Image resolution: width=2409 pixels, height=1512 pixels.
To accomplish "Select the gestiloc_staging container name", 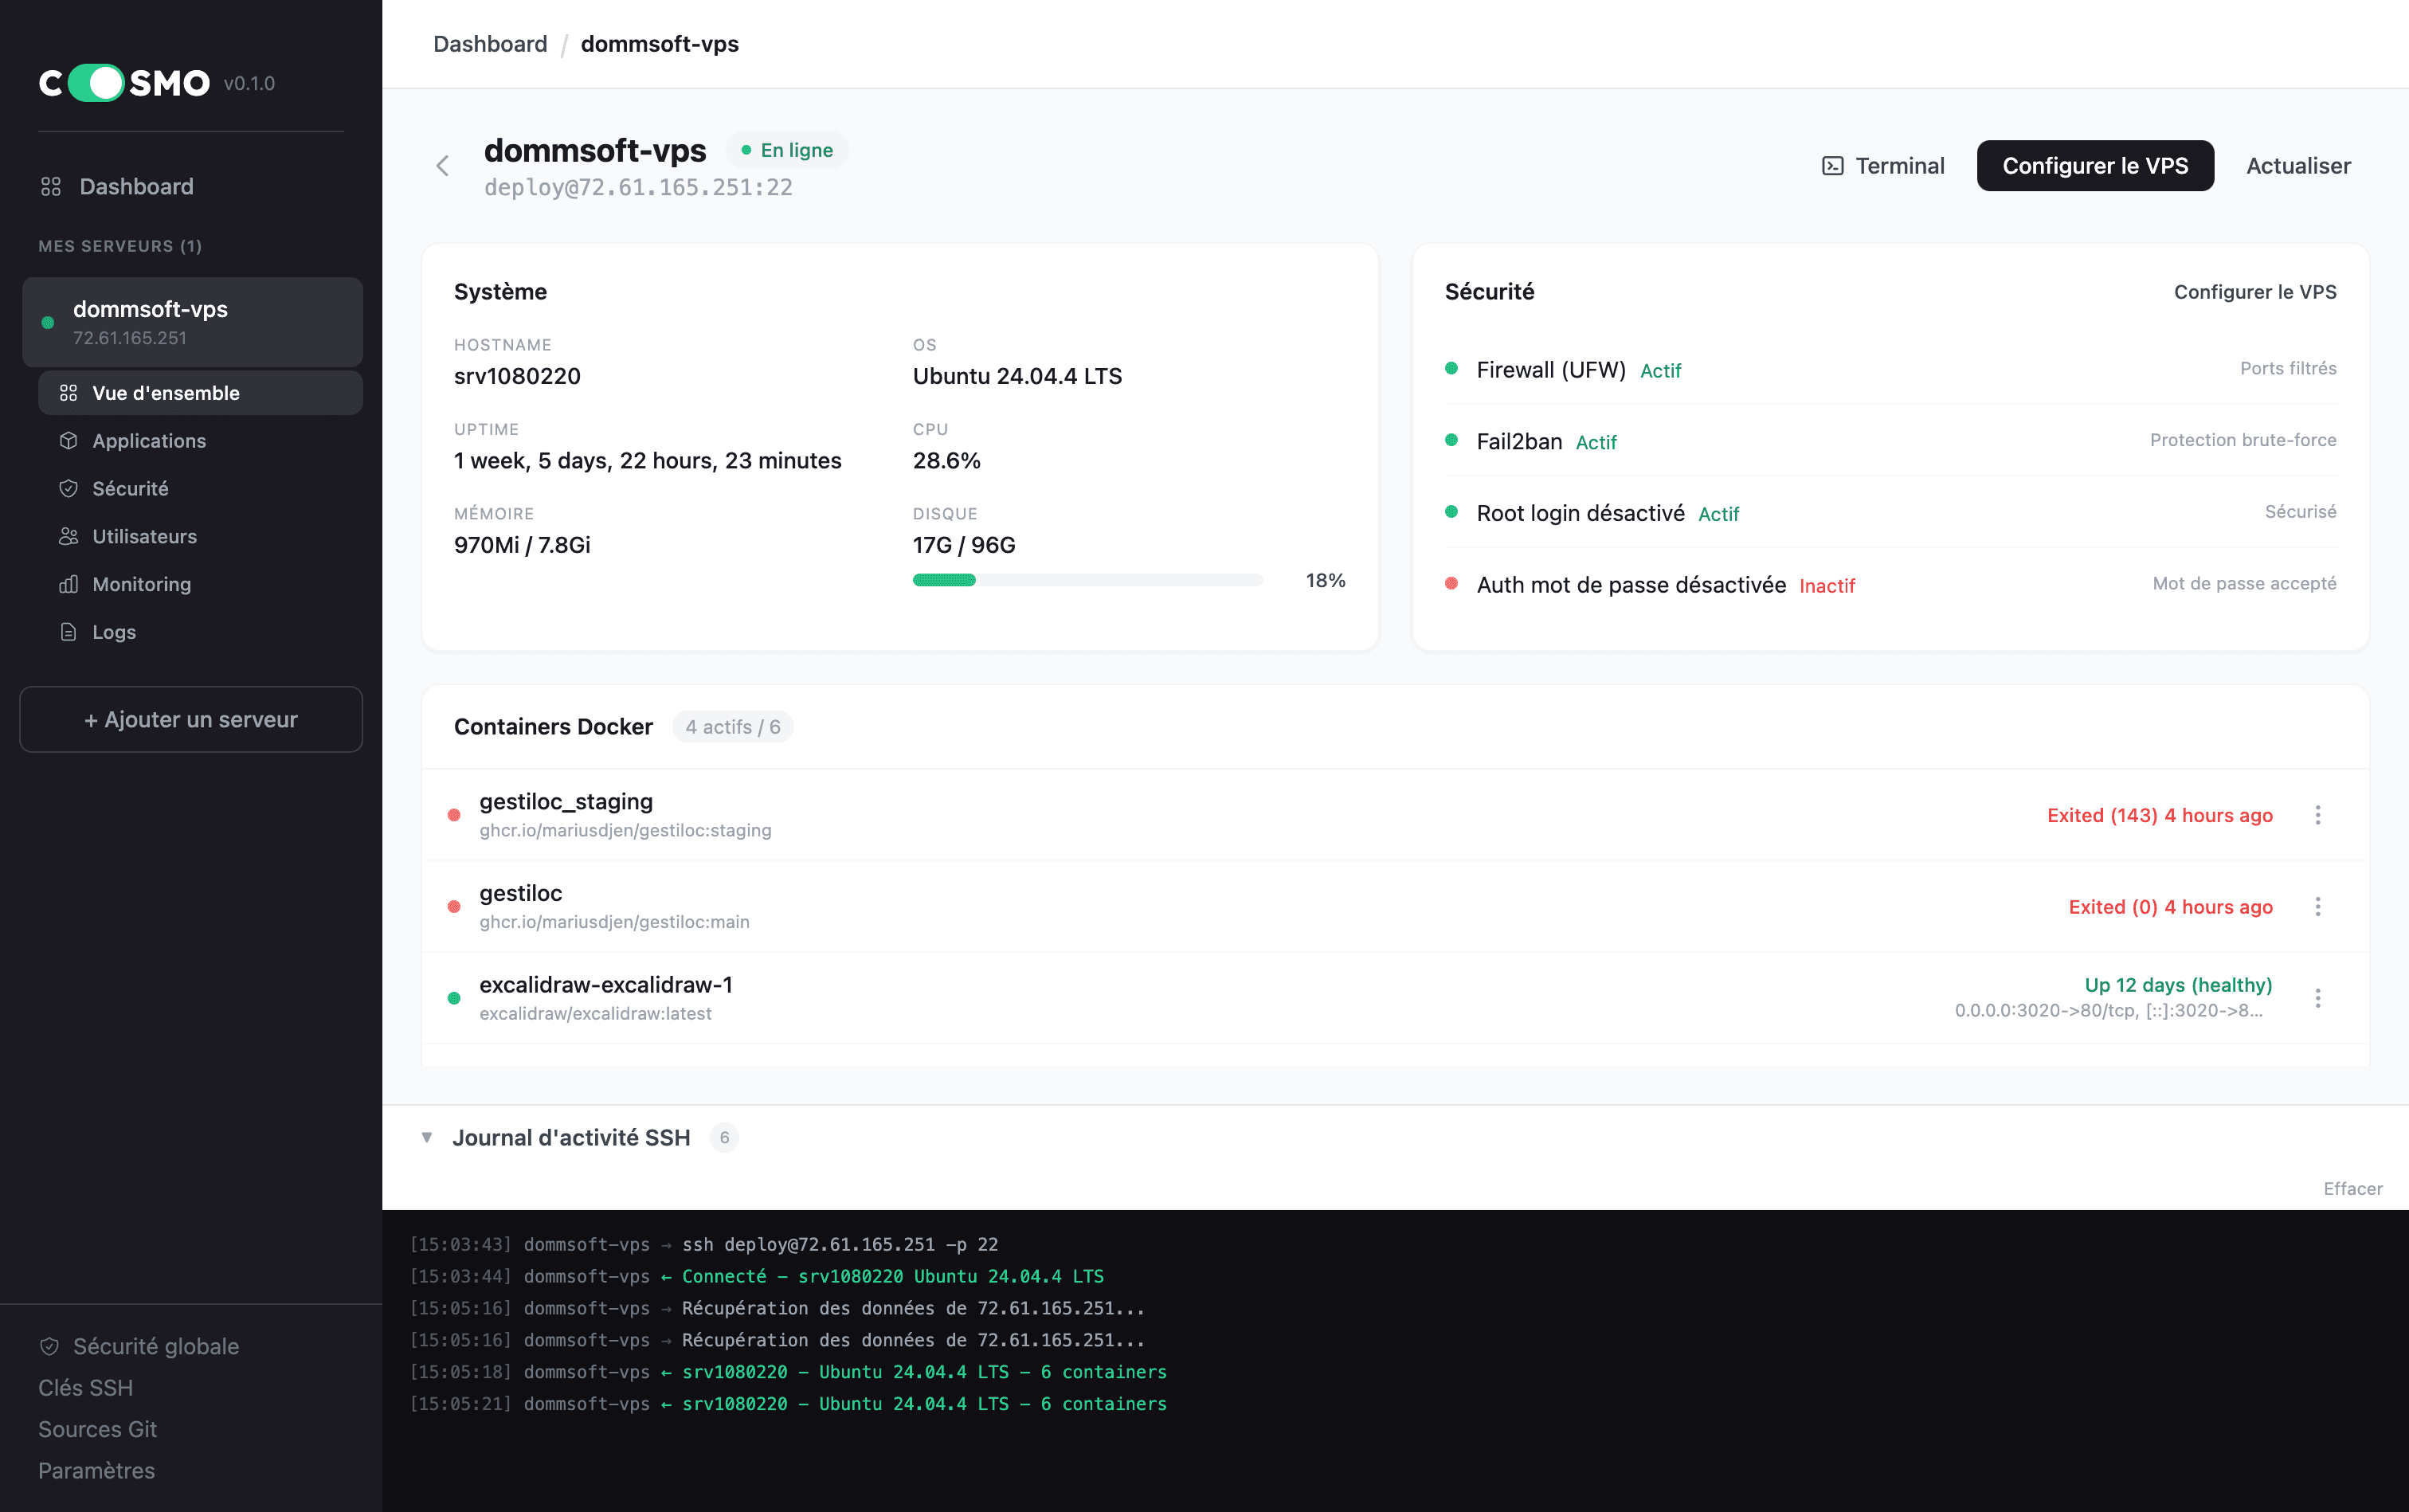I will coord(566,801).
